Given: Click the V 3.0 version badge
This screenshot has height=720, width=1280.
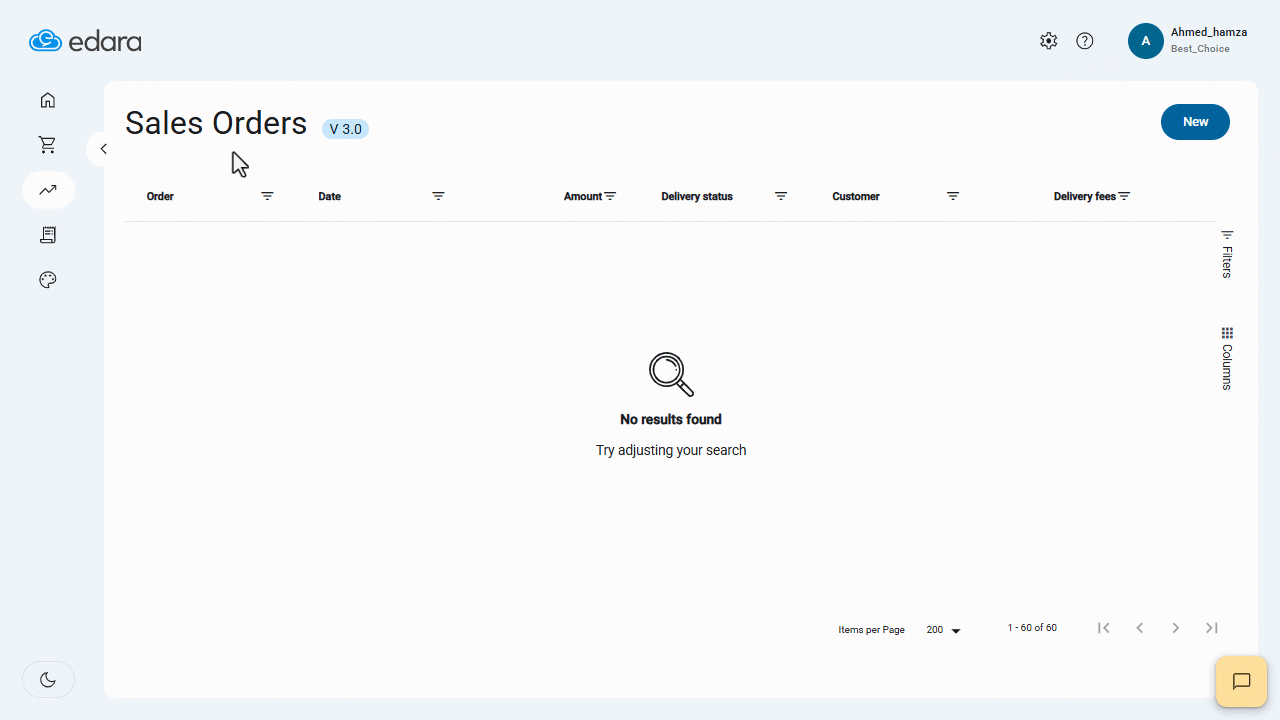Looking at the screenshot, I should pyautogui.click(x=345, y=129).
